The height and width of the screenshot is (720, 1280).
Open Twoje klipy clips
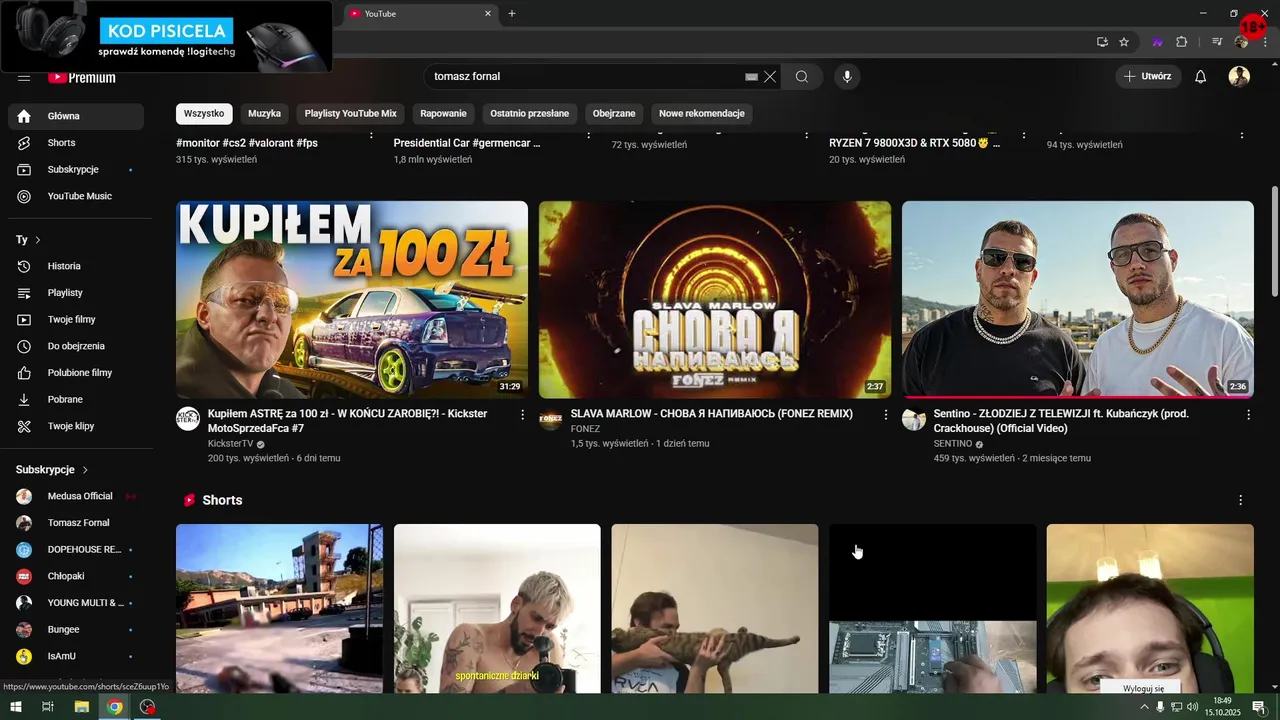pos(76,426)
